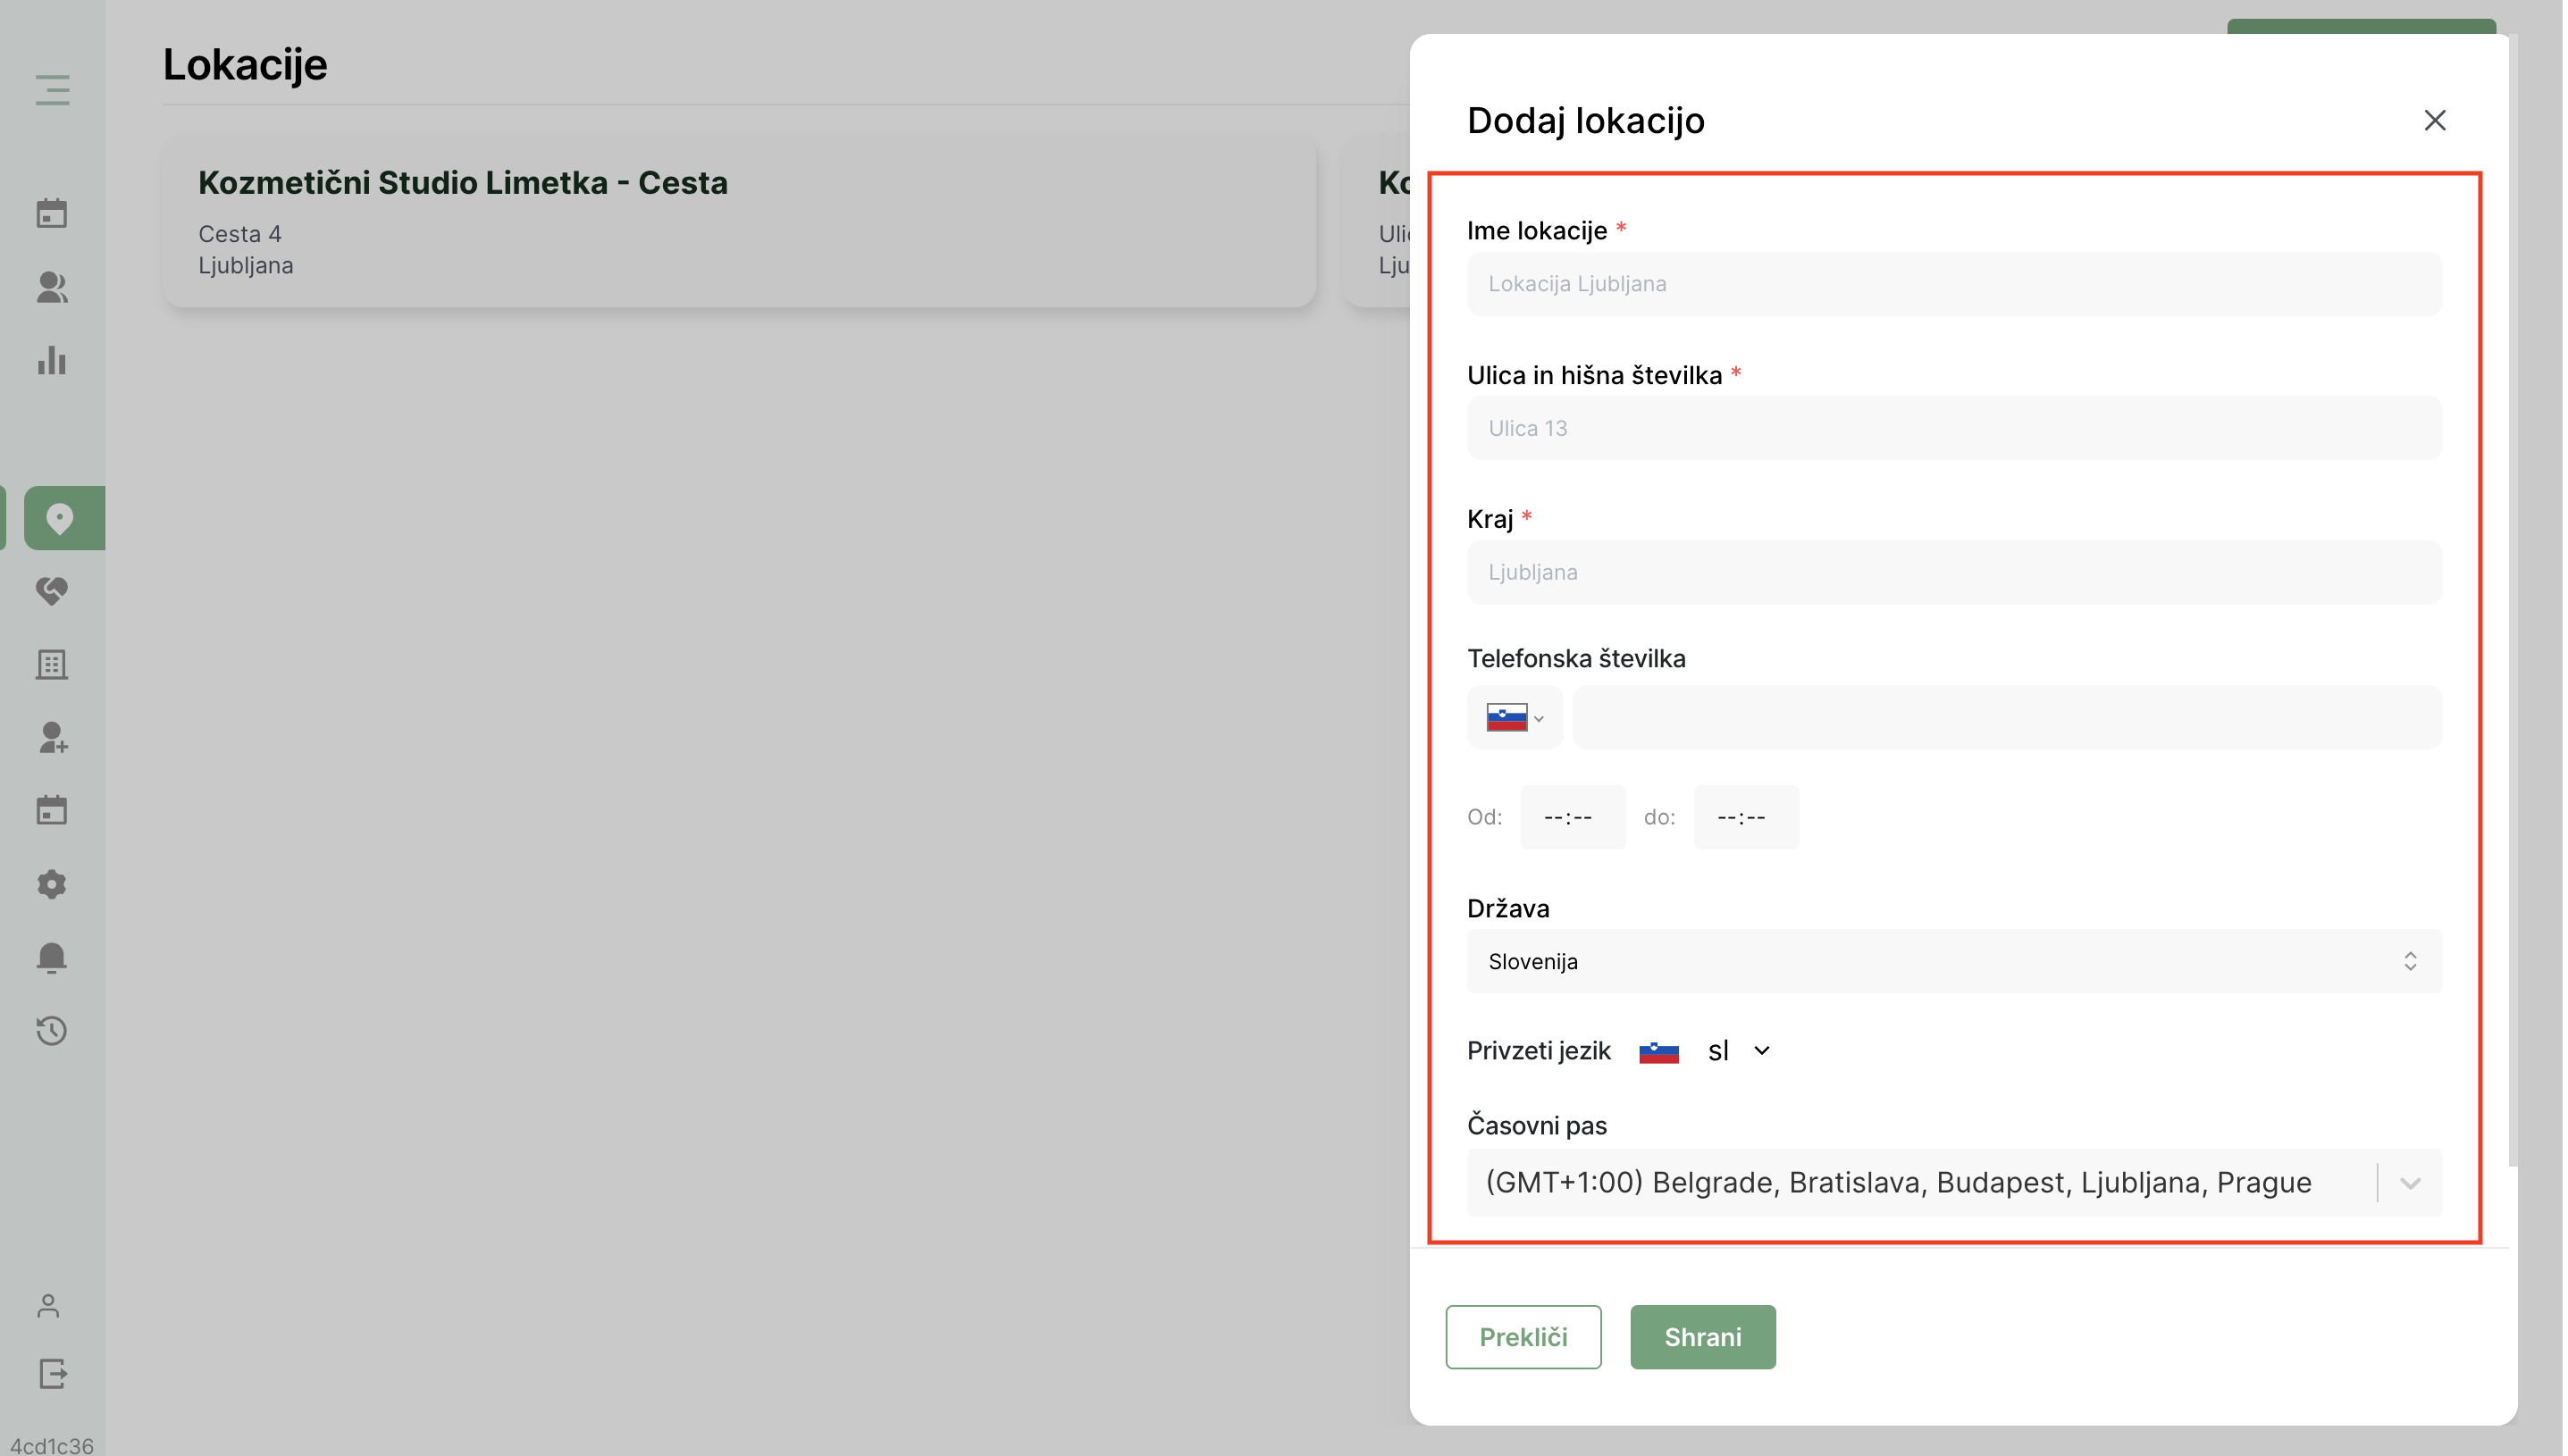
Task: Open the statistics bar chart icon
Action: point(52,360)
